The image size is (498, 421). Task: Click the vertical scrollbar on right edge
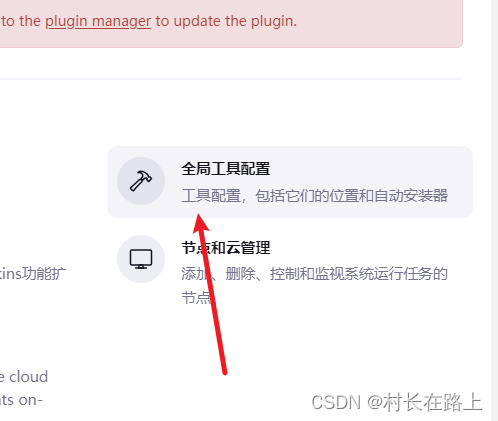point(494,210)
